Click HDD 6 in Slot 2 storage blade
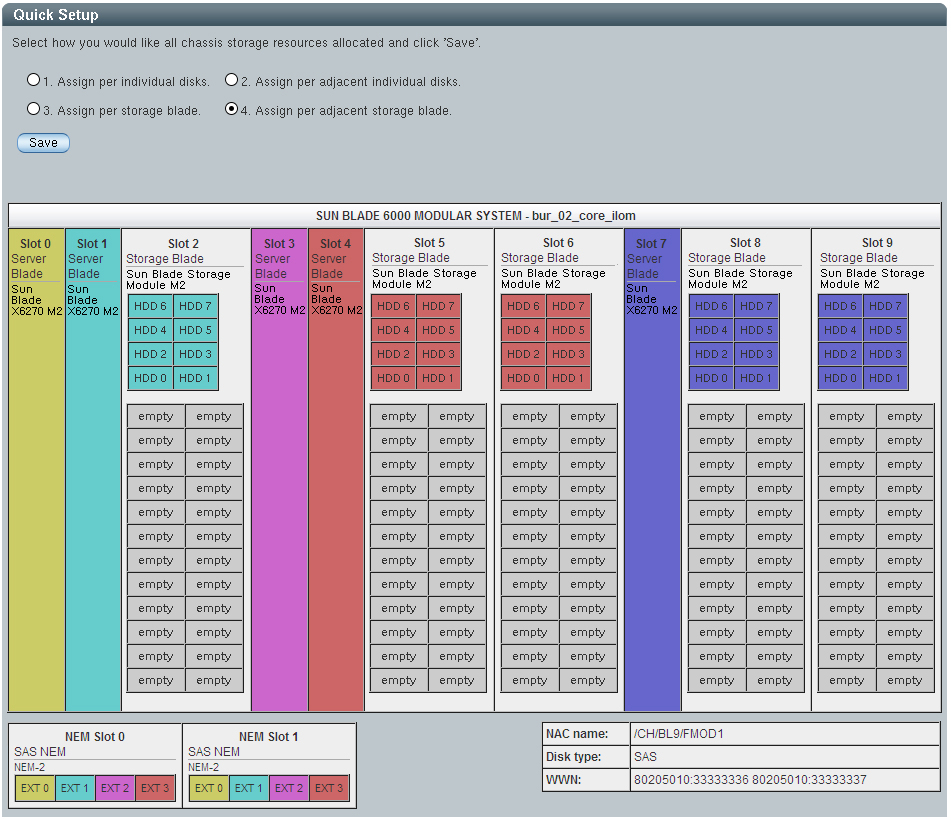 [x=150, y=306]
